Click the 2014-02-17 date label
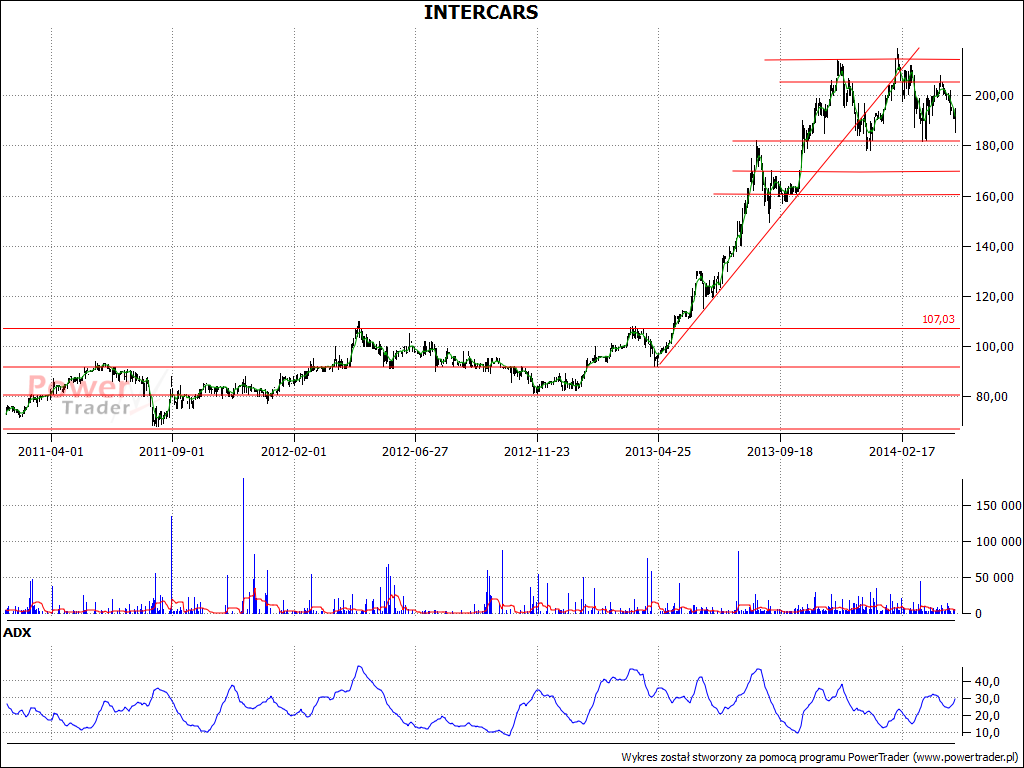This screenshot has height=768, width=1024. tap(902, 451)
